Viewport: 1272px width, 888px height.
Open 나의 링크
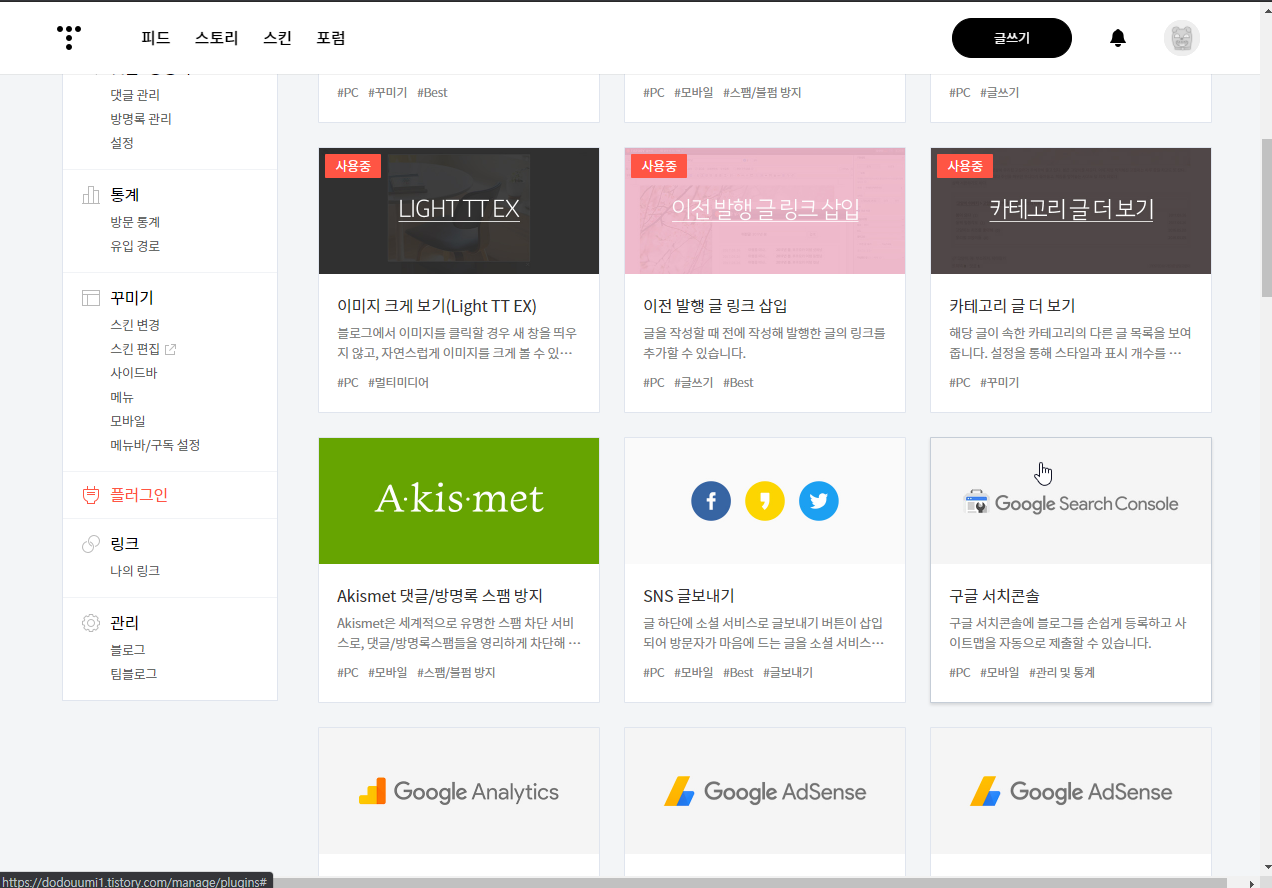135,571
